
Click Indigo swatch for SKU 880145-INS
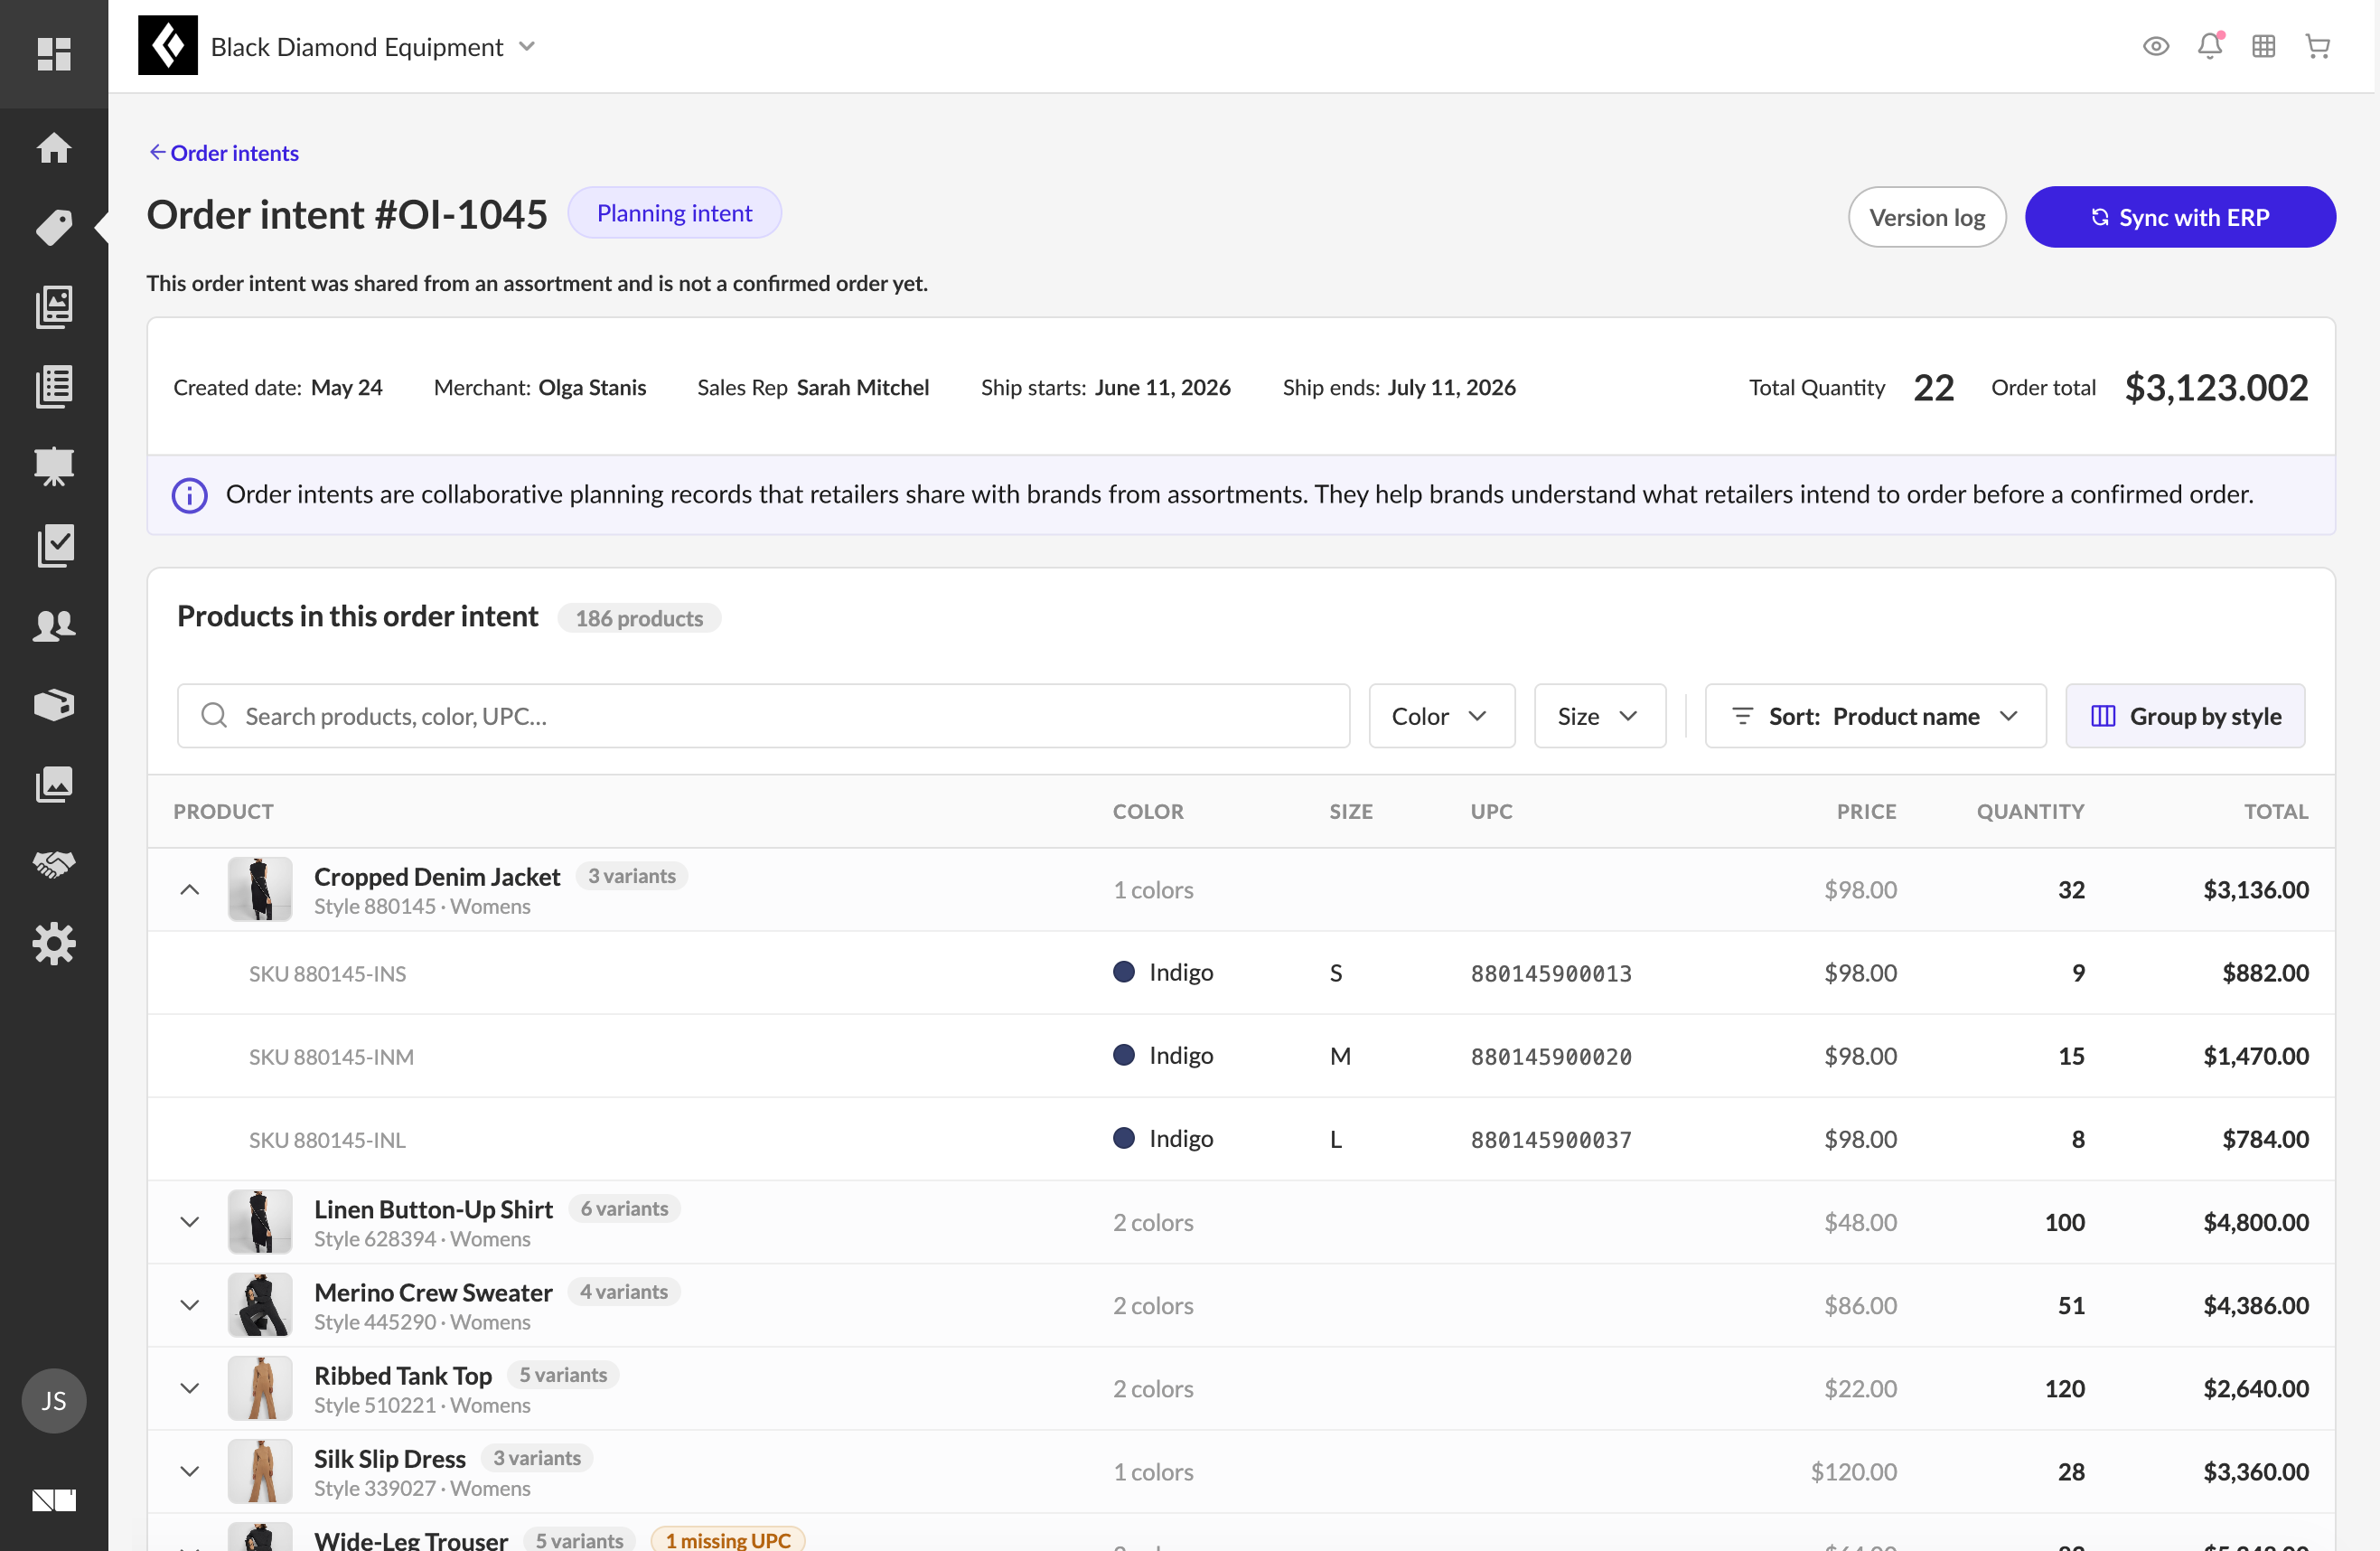pyautogui.click(x=1124, y=972)
